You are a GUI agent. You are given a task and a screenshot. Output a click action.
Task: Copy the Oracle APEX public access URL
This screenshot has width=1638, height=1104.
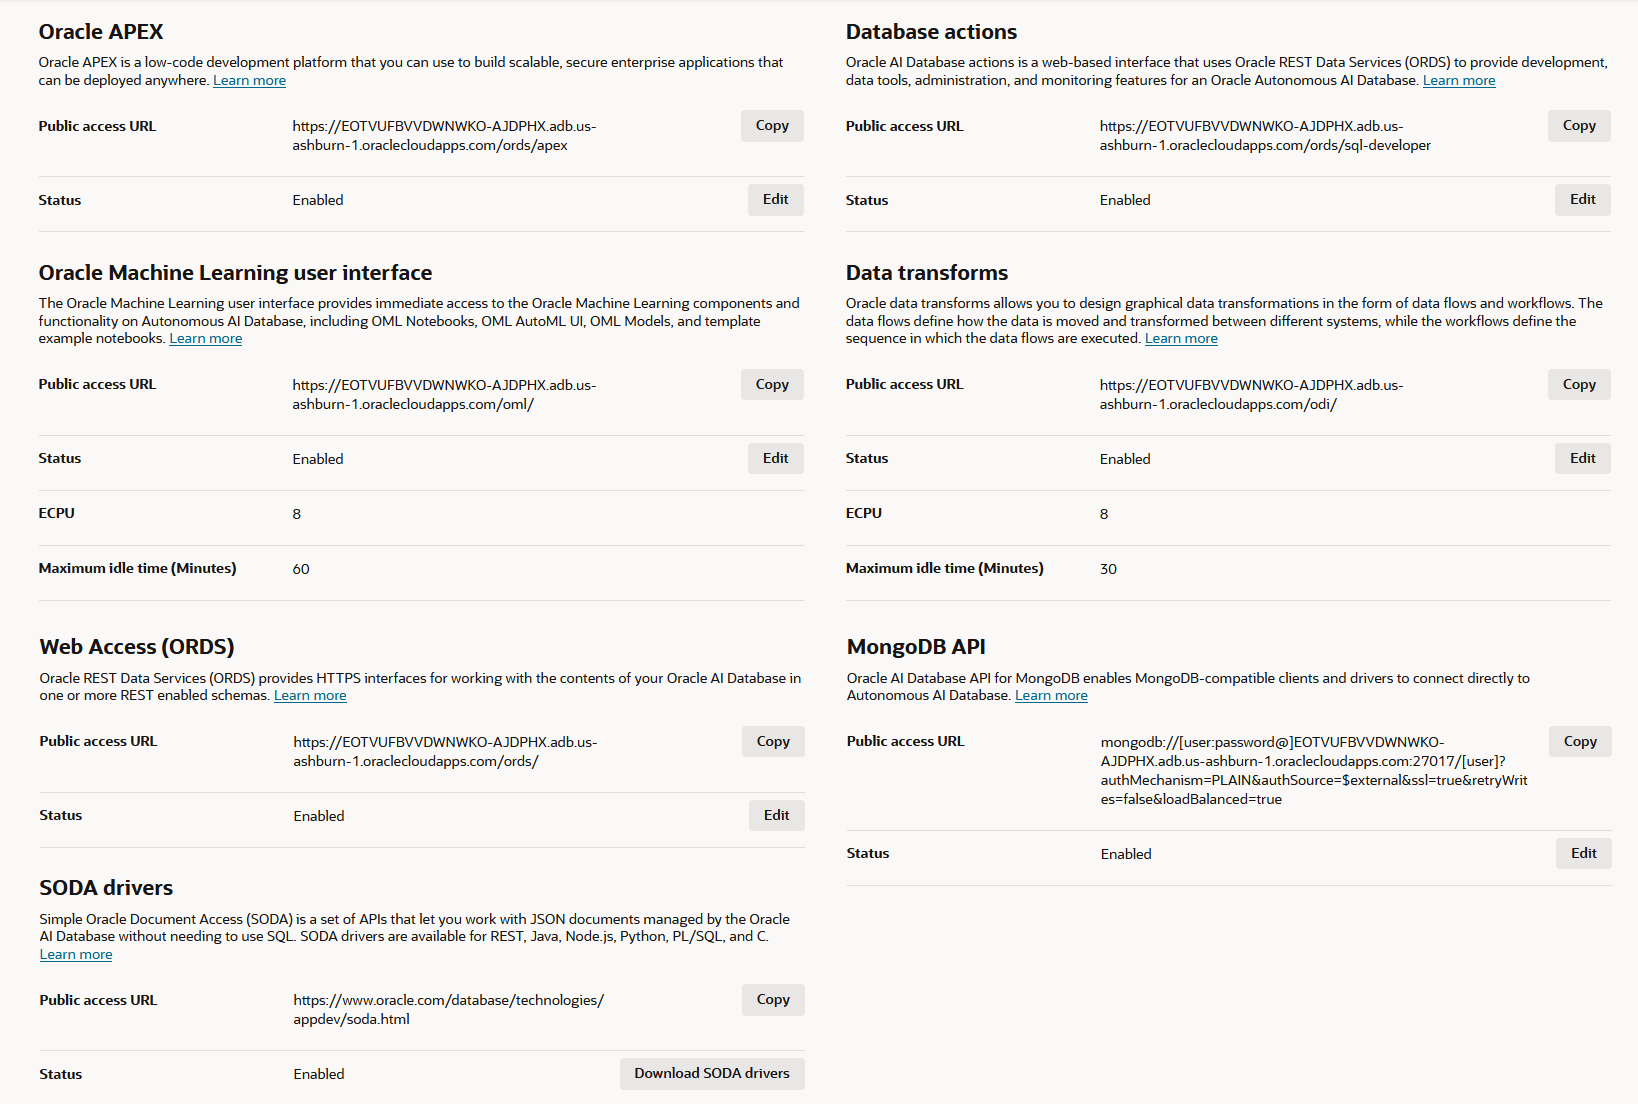(x=771, y=125)
